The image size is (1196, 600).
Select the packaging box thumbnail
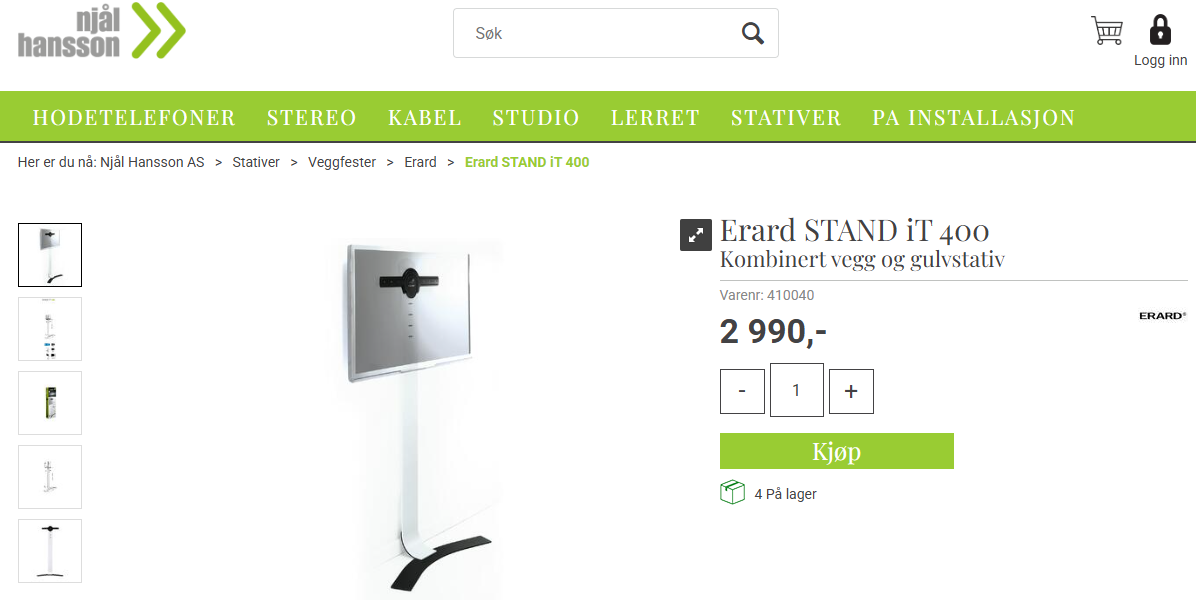tap(50, 403)
